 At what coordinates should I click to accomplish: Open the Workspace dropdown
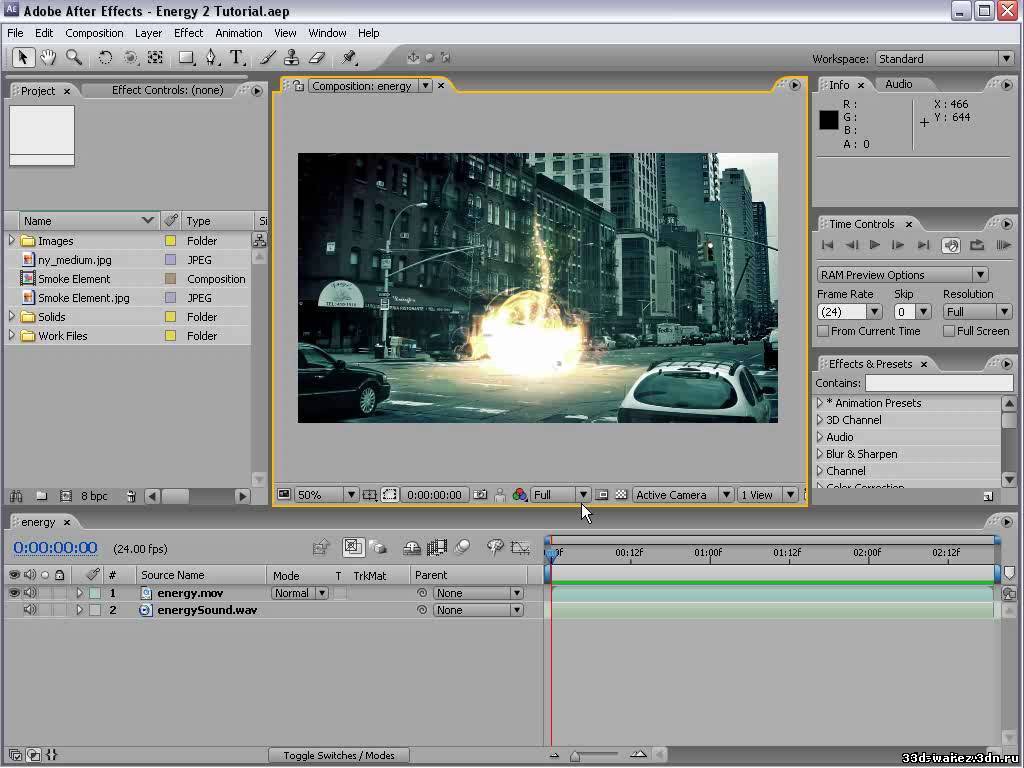tap(945, 59)
